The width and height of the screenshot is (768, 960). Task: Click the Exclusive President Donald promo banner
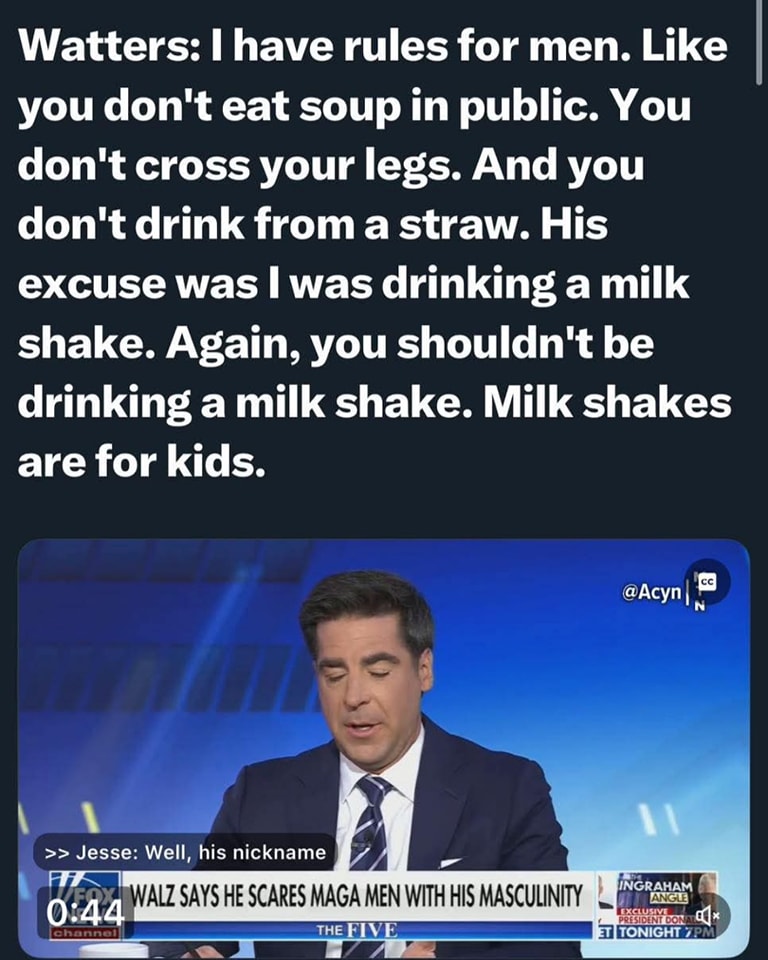[x=655, y=916]
